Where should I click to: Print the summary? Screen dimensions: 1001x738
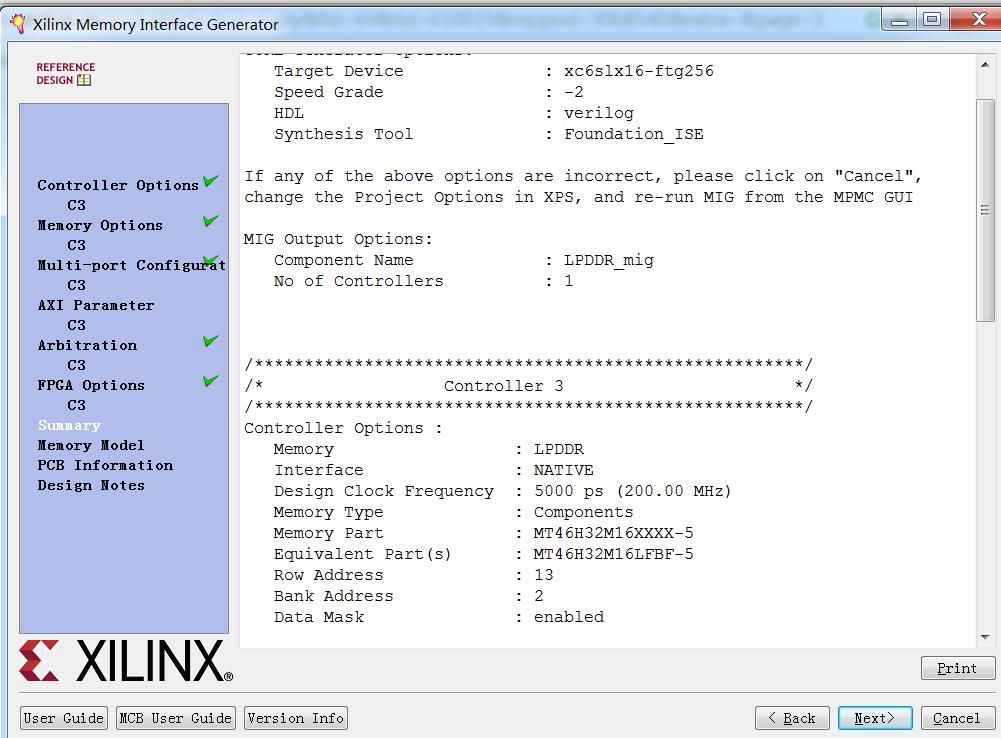958,668
